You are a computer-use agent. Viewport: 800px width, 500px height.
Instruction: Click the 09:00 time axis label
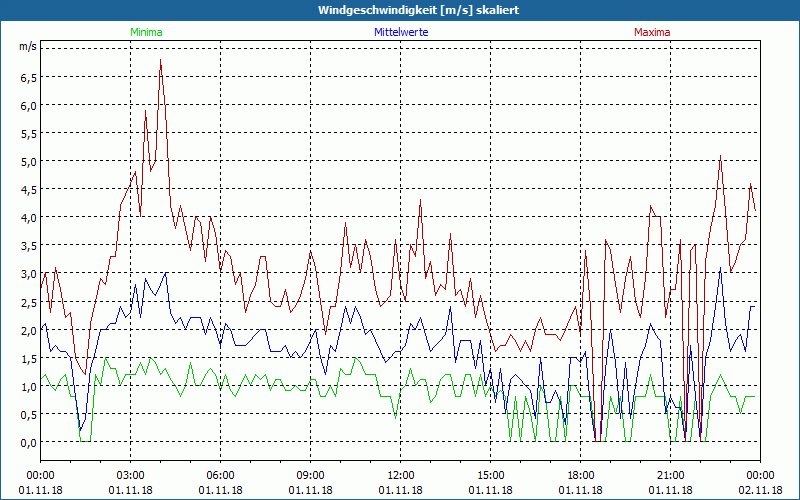[x=310, y=476]
